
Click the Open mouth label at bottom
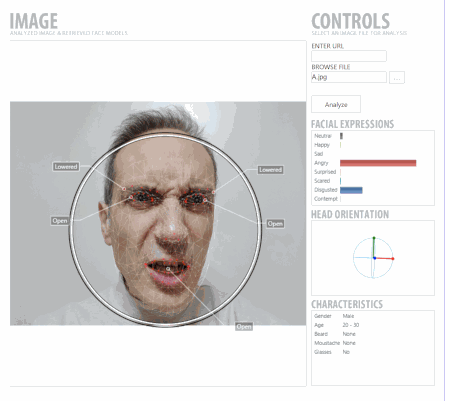pos(244,327)
